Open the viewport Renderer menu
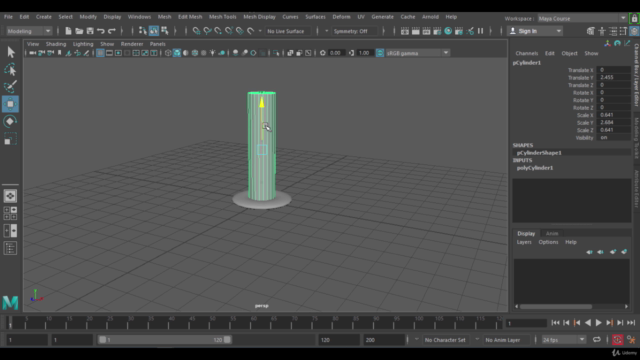Viewport: 640px width, 360px height. click(x=132, y=44)
